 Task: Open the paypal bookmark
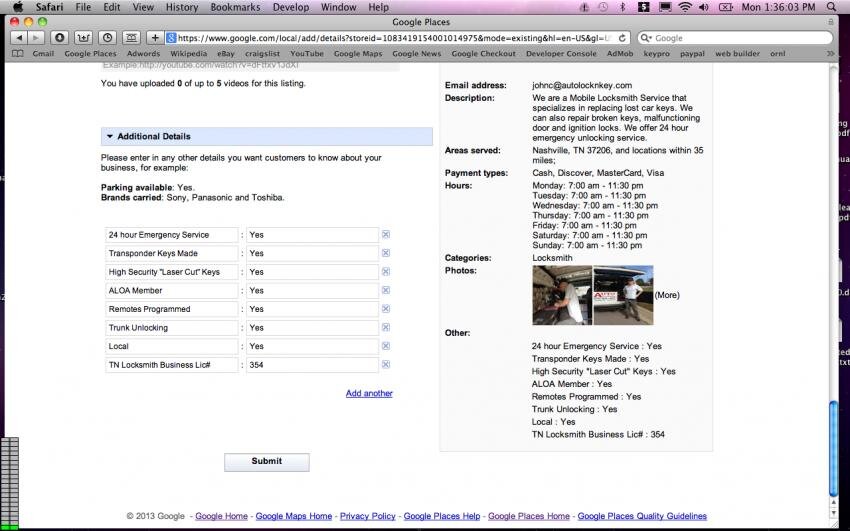[692, 54]
